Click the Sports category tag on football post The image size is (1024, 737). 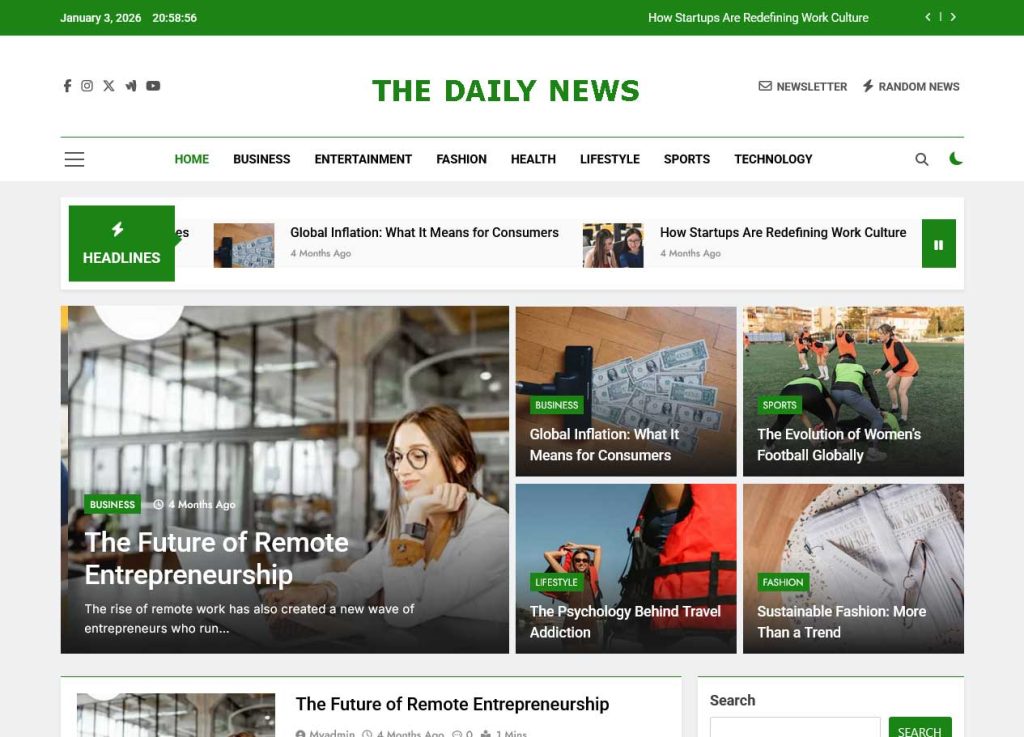(x=779, y=405)
